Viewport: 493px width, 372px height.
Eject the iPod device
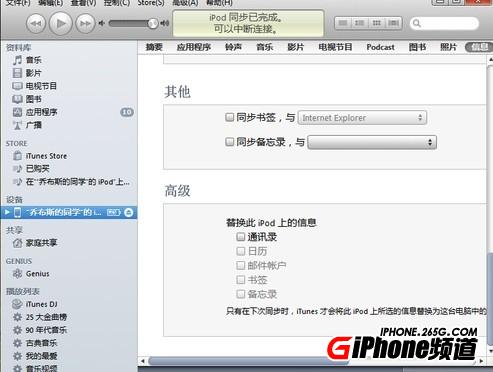pyautogui.click(x=129, y=212)
